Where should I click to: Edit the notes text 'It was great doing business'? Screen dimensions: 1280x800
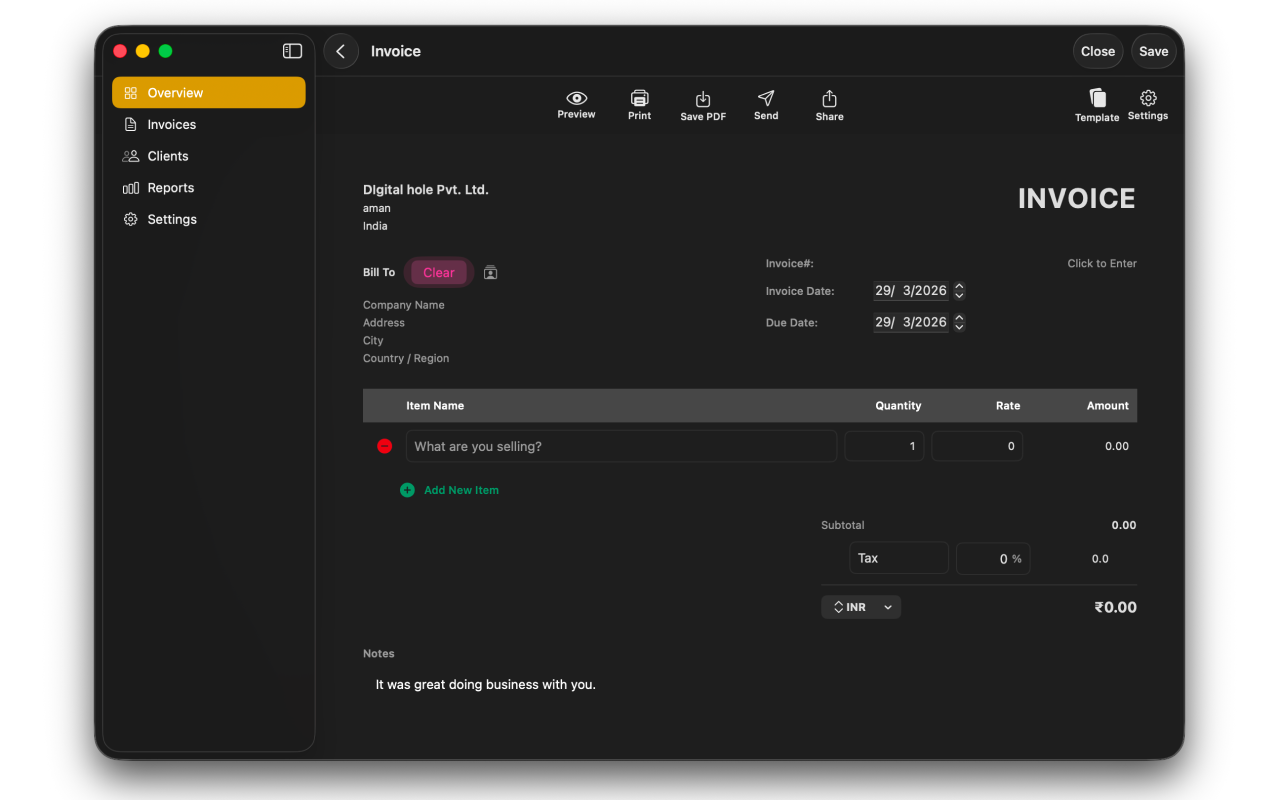(485, 685)
